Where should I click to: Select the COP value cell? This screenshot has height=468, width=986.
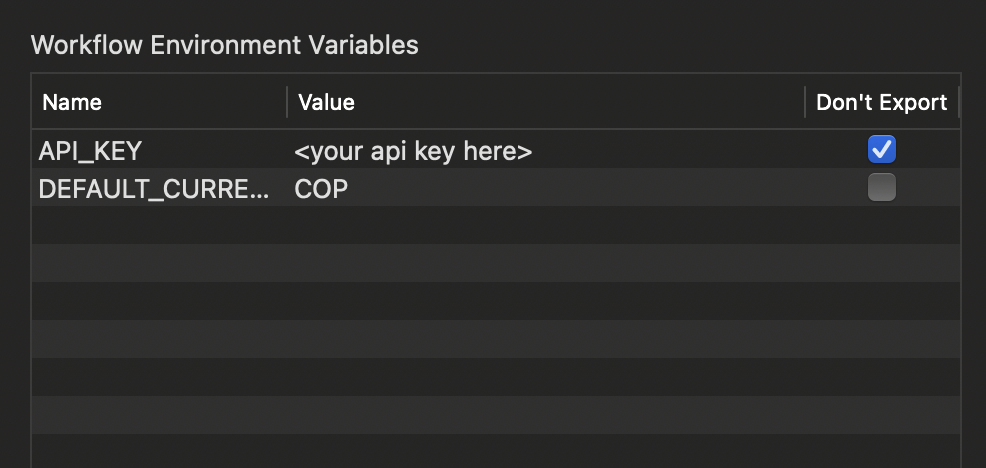pos(546,187)
